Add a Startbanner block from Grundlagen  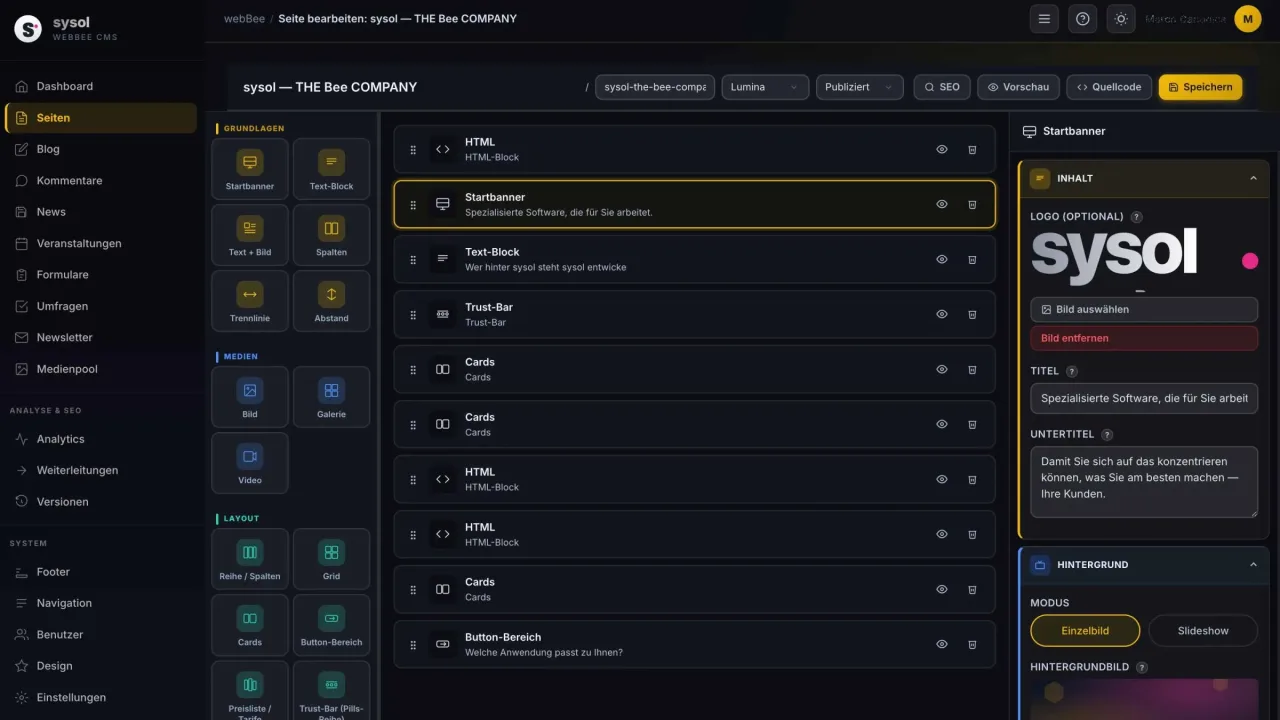coord(250,168)
